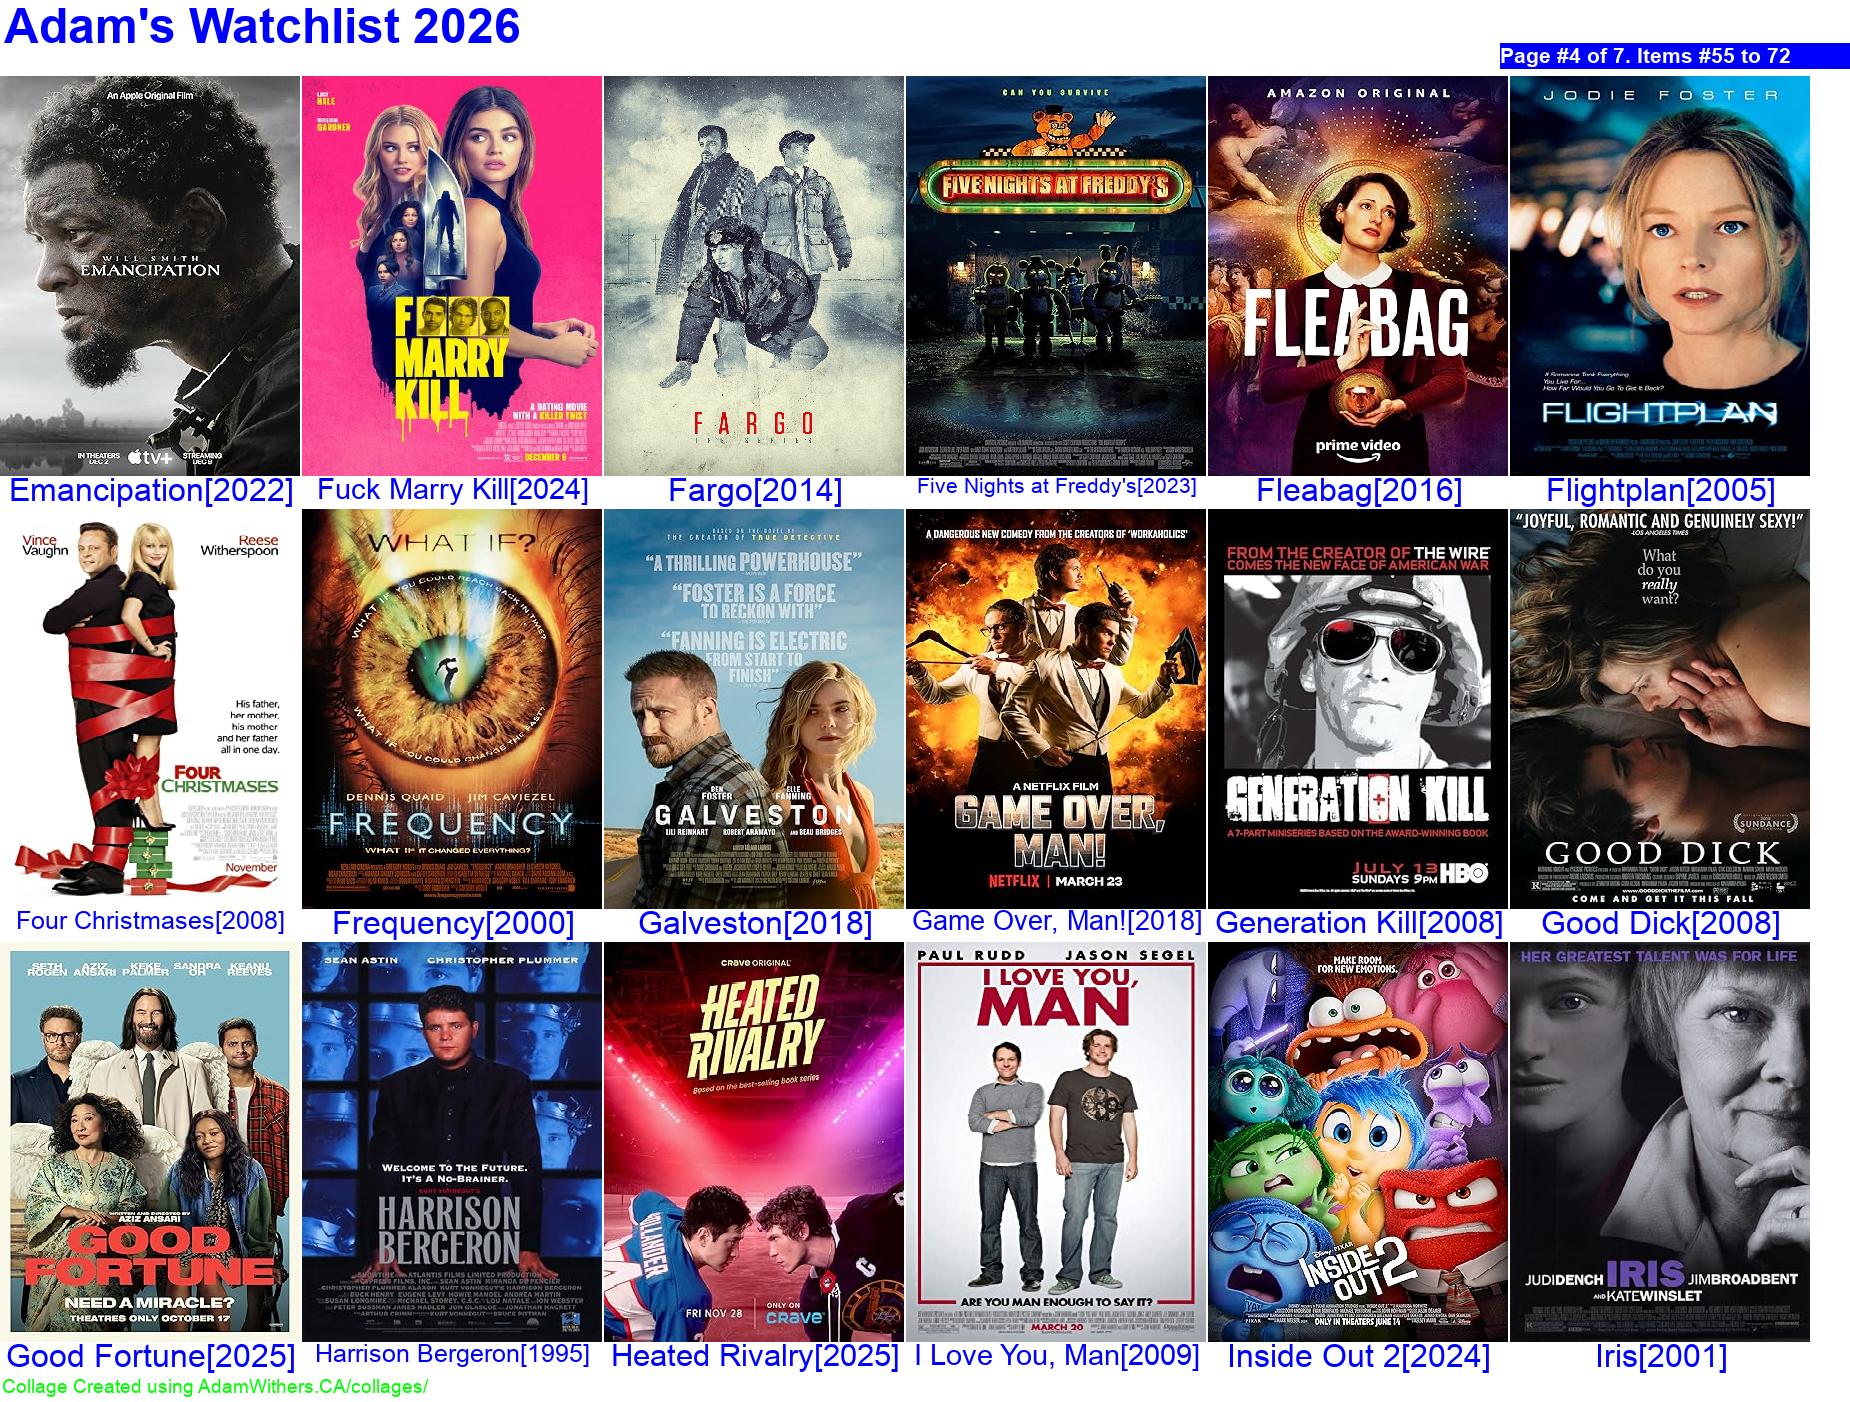Click the Adam's Watchlist 2026 heading
The image size is (1850, 1402).
click(262, 27)
